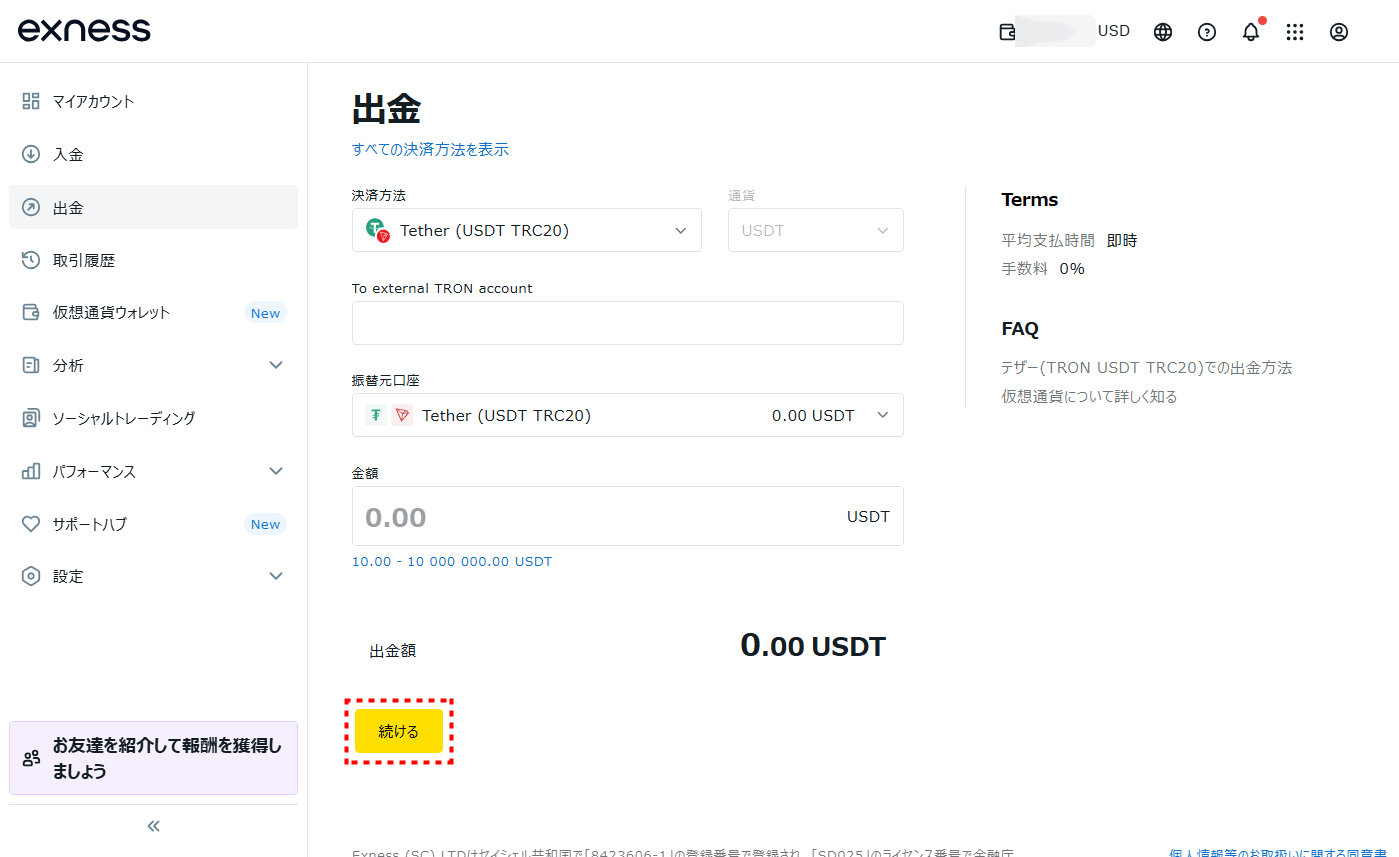Click the 設定 hexagon gear icon

(31, 576)
